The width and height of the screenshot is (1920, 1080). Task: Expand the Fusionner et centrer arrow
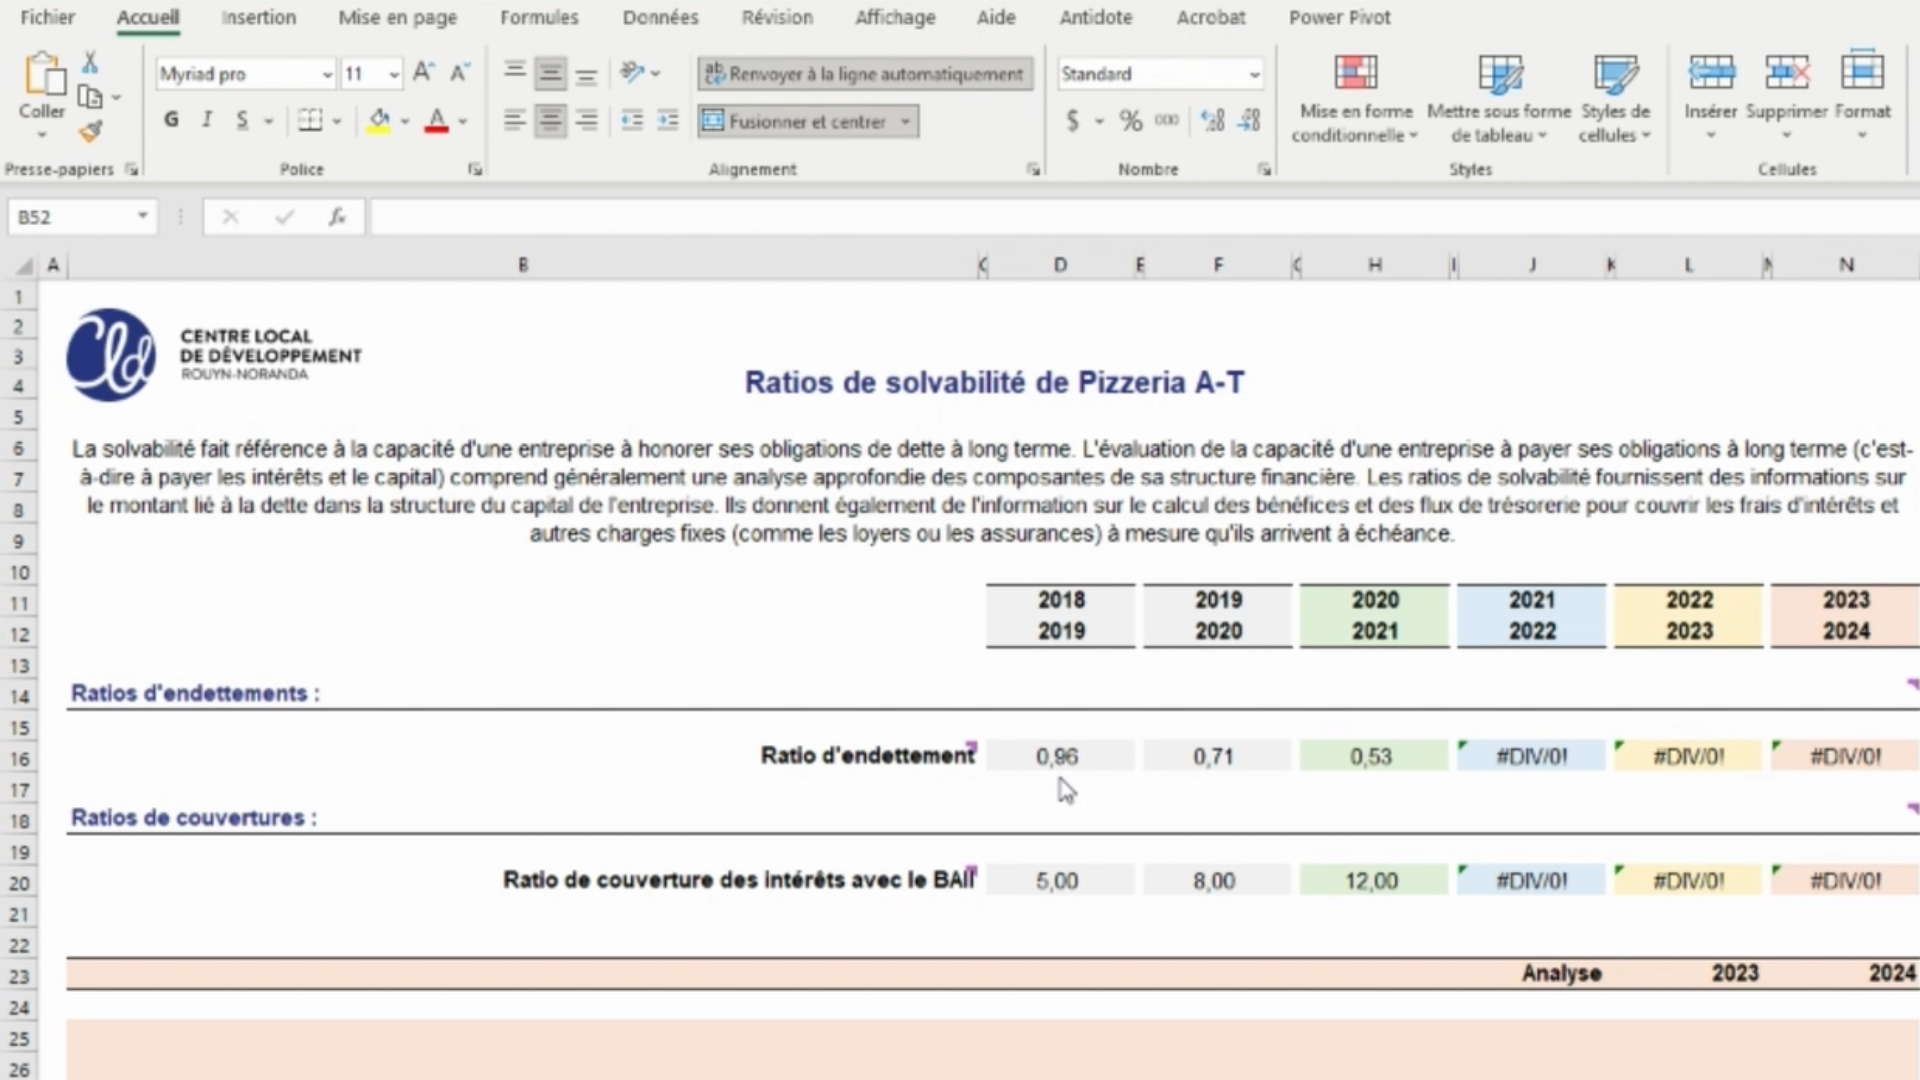tap(906, 121)
